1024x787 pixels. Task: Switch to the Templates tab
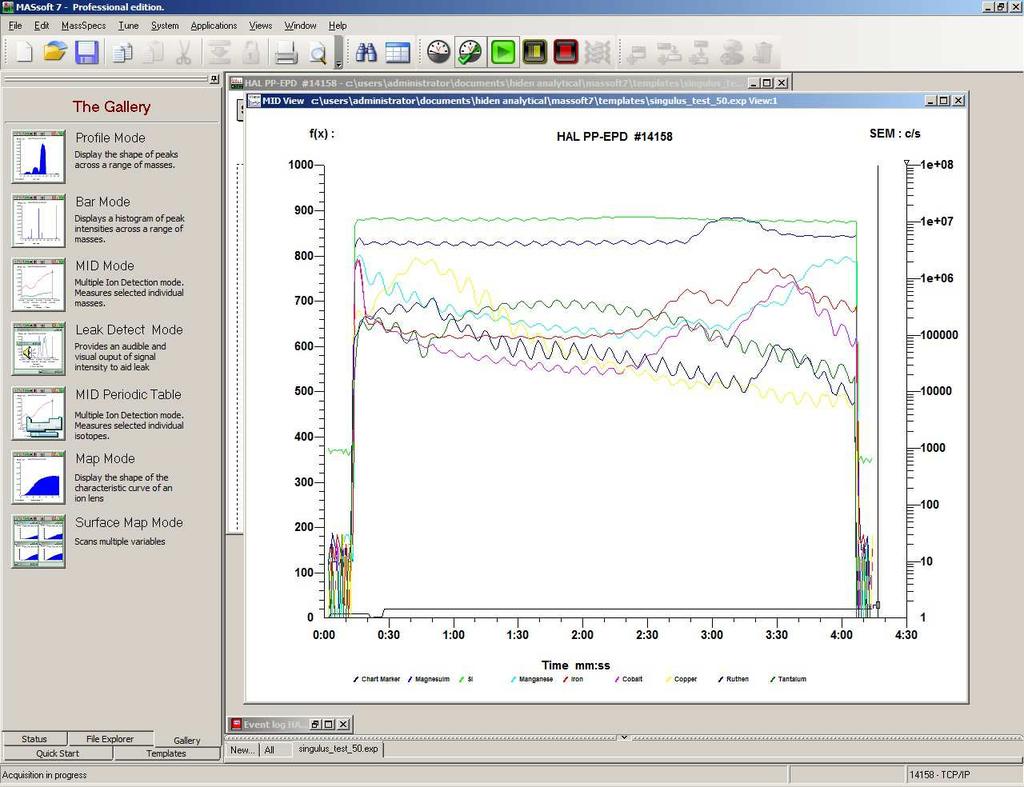click(x=166, y=753)
